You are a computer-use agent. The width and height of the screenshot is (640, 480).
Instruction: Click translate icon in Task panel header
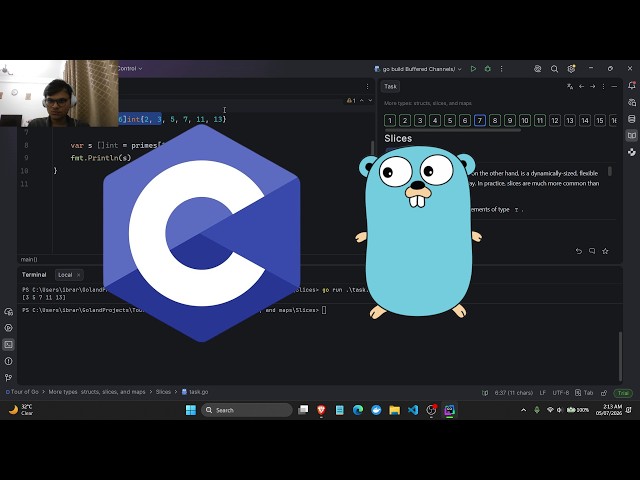click(x=570, y=86)
